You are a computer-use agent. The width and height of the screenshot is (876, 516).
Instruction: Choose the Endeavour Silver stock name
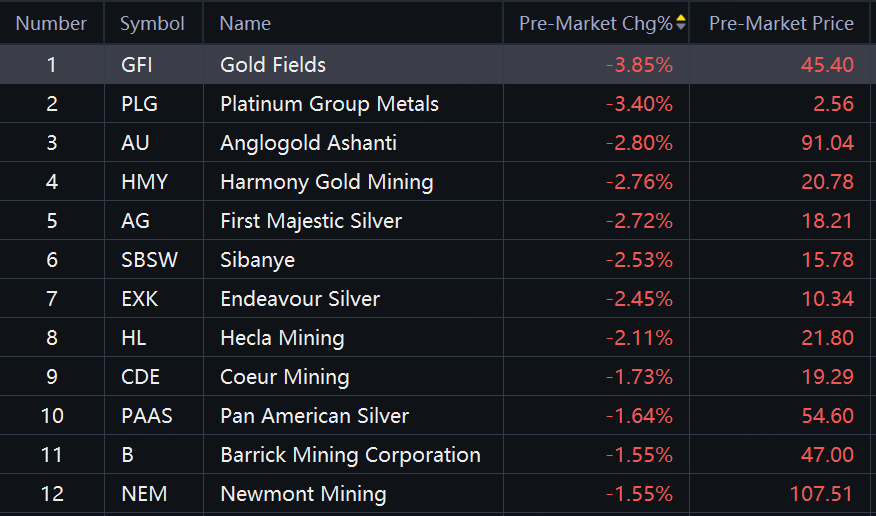click(x=300, y=299)
